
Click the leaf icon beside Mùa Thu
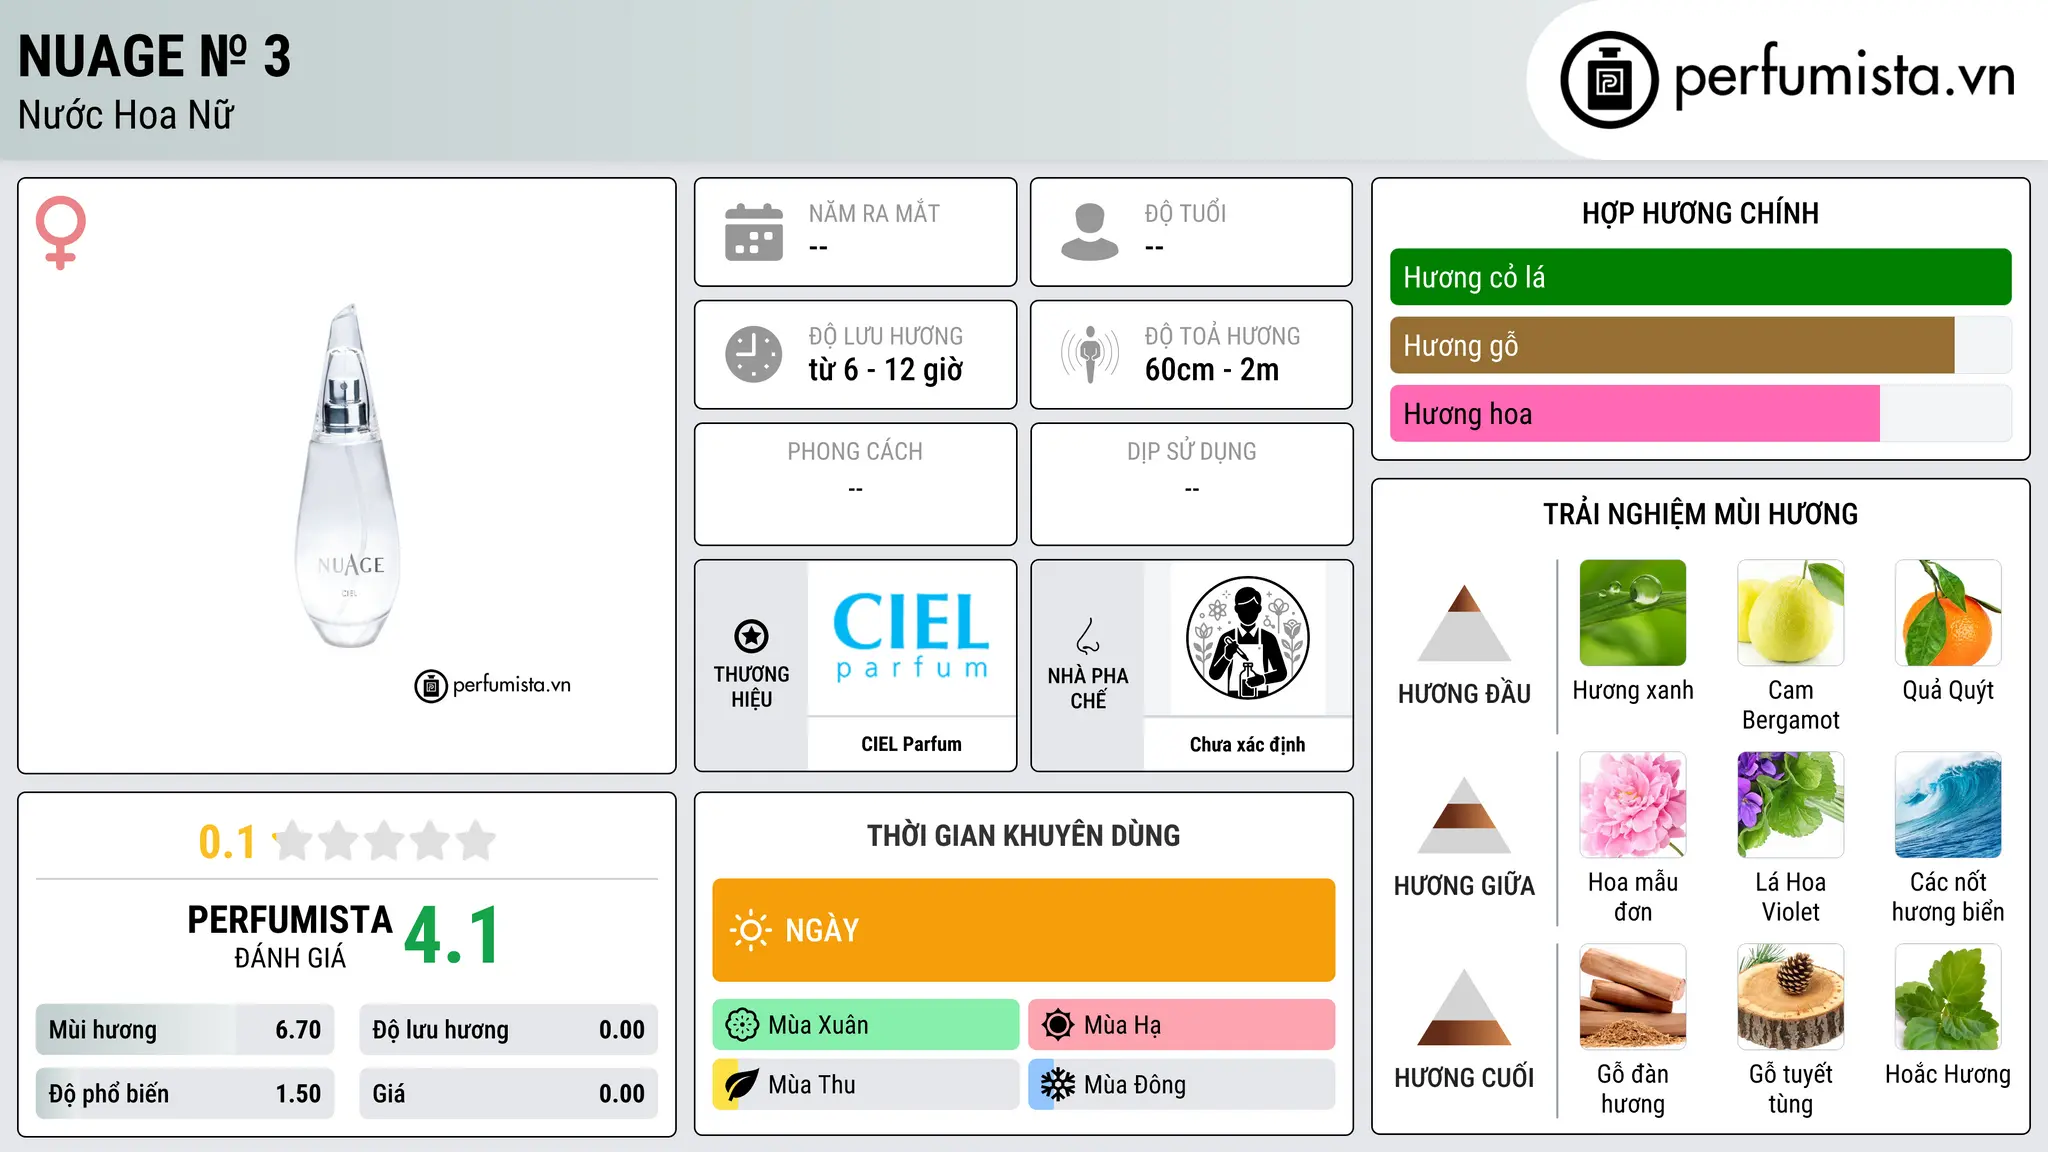coord(742,1085)
